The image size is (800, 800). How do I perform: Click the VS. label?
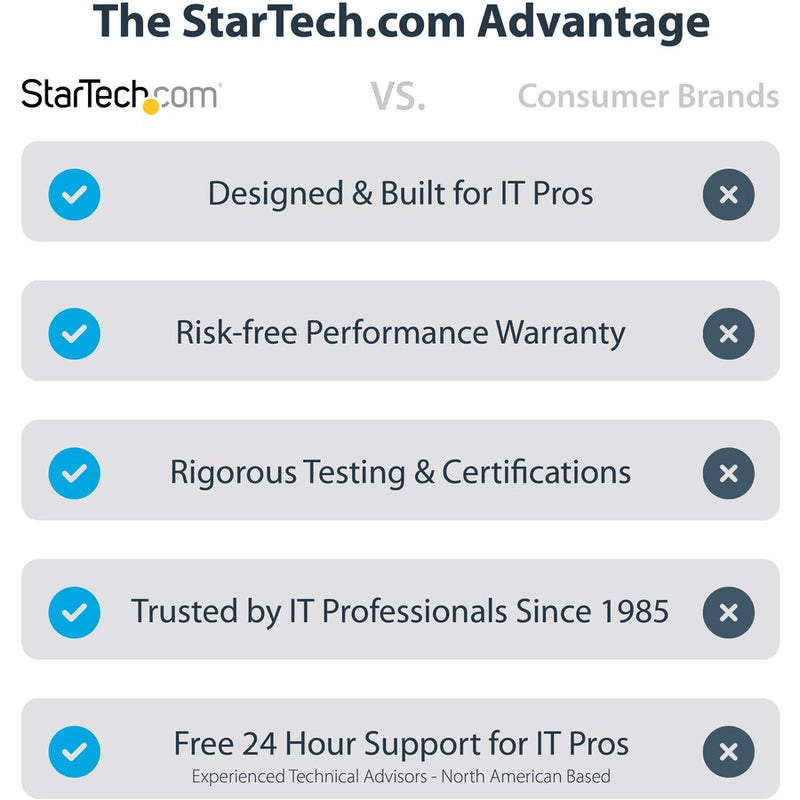point(398,96)
